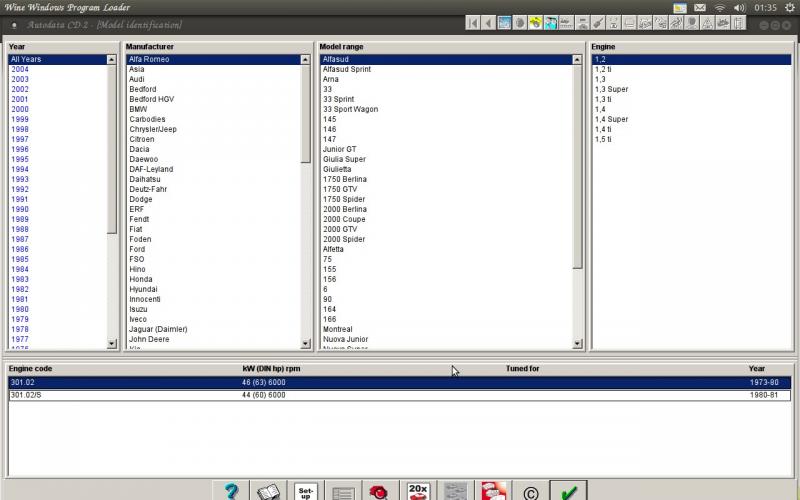Click the red cards icon in bottom bar
Viewport: 800px width, 500px height.
pyautogui.click(x=493, y=491)
